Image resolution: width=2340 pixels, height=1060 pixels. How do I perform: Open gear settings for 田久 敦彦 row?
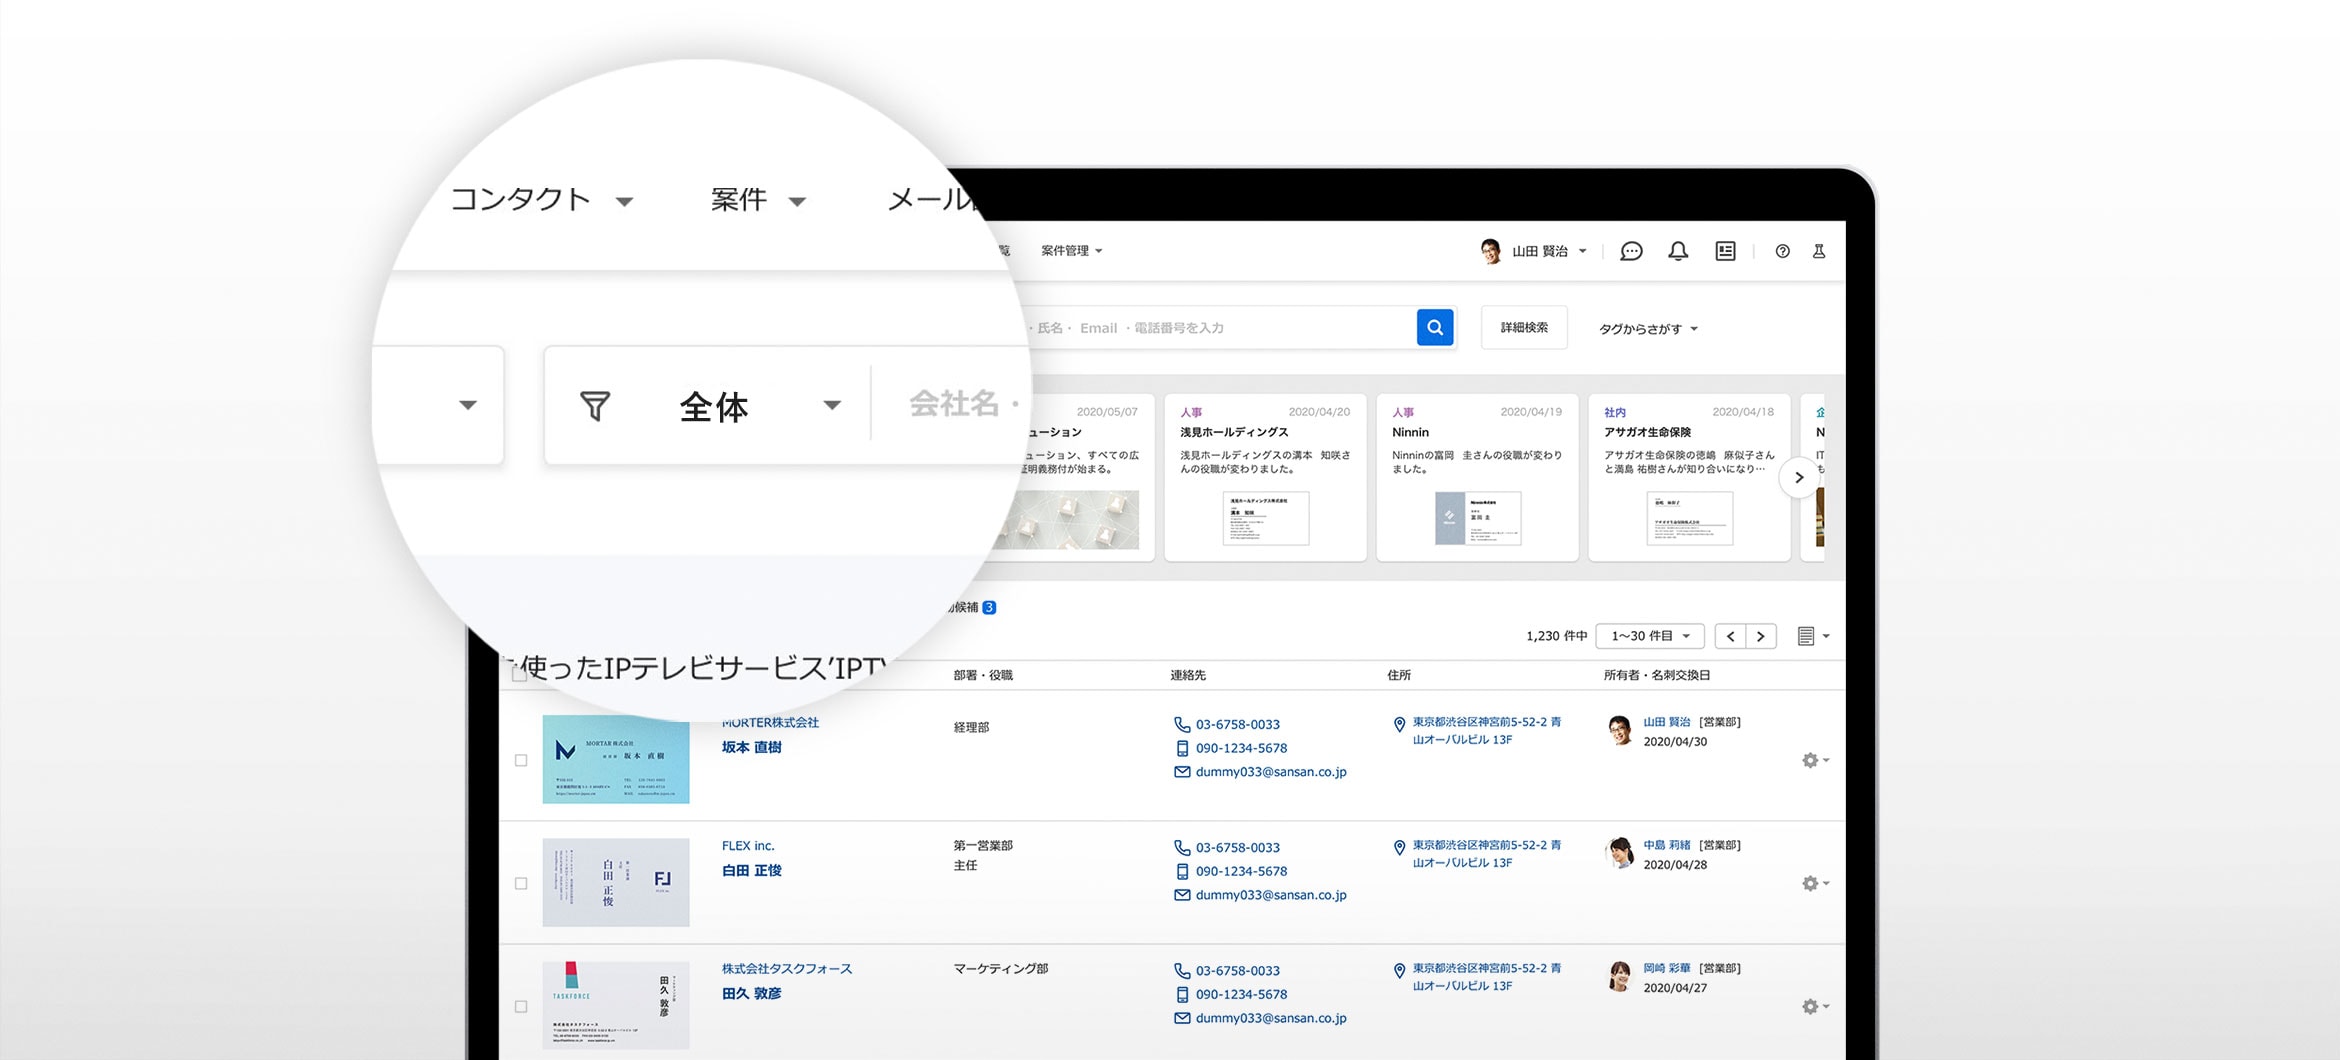(1815, 1006)
